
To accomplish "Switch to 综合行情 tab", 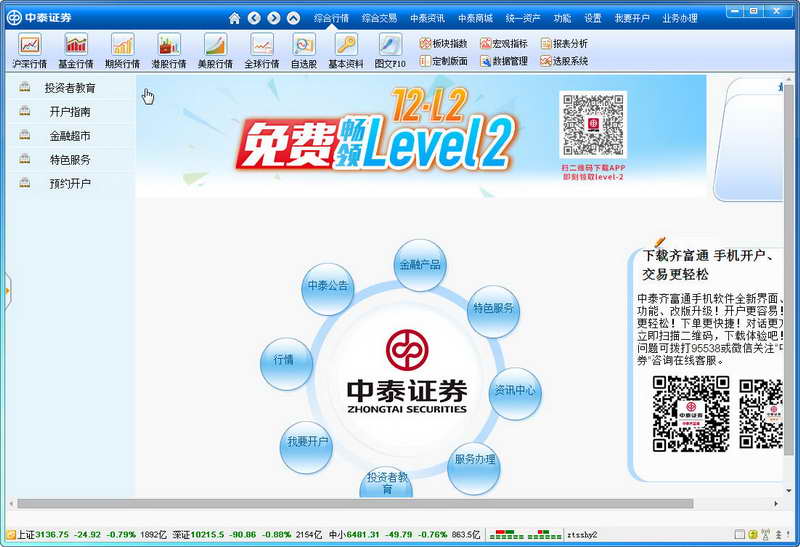I will [331, 18].
